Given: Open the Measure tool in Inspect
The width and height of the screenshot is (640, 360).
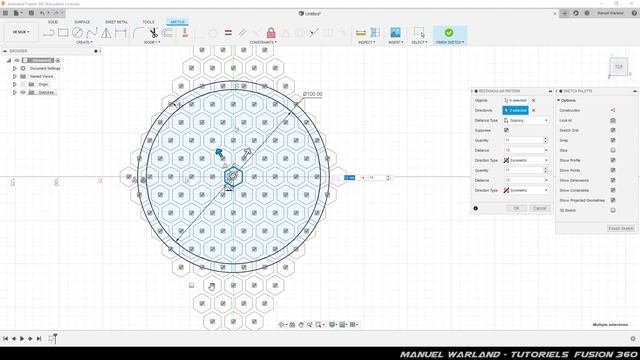Looking at the screenshot, I should click(x=361, y=33).
